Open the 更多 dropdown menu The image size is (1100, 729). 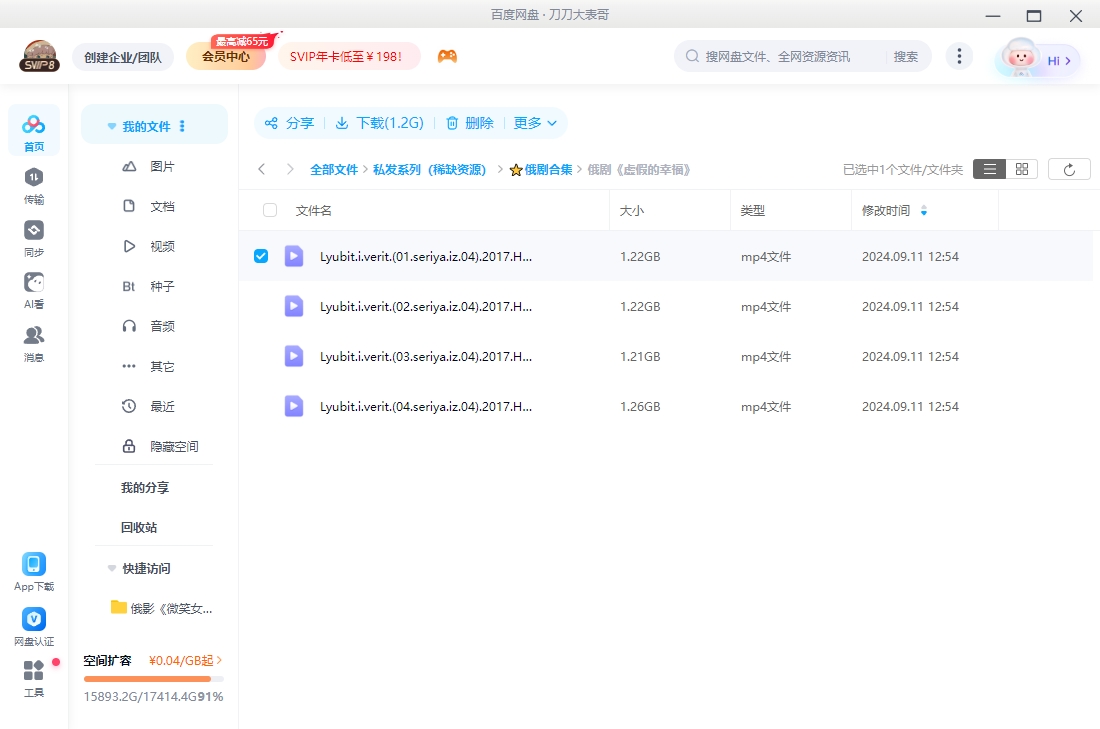(536, 123)
